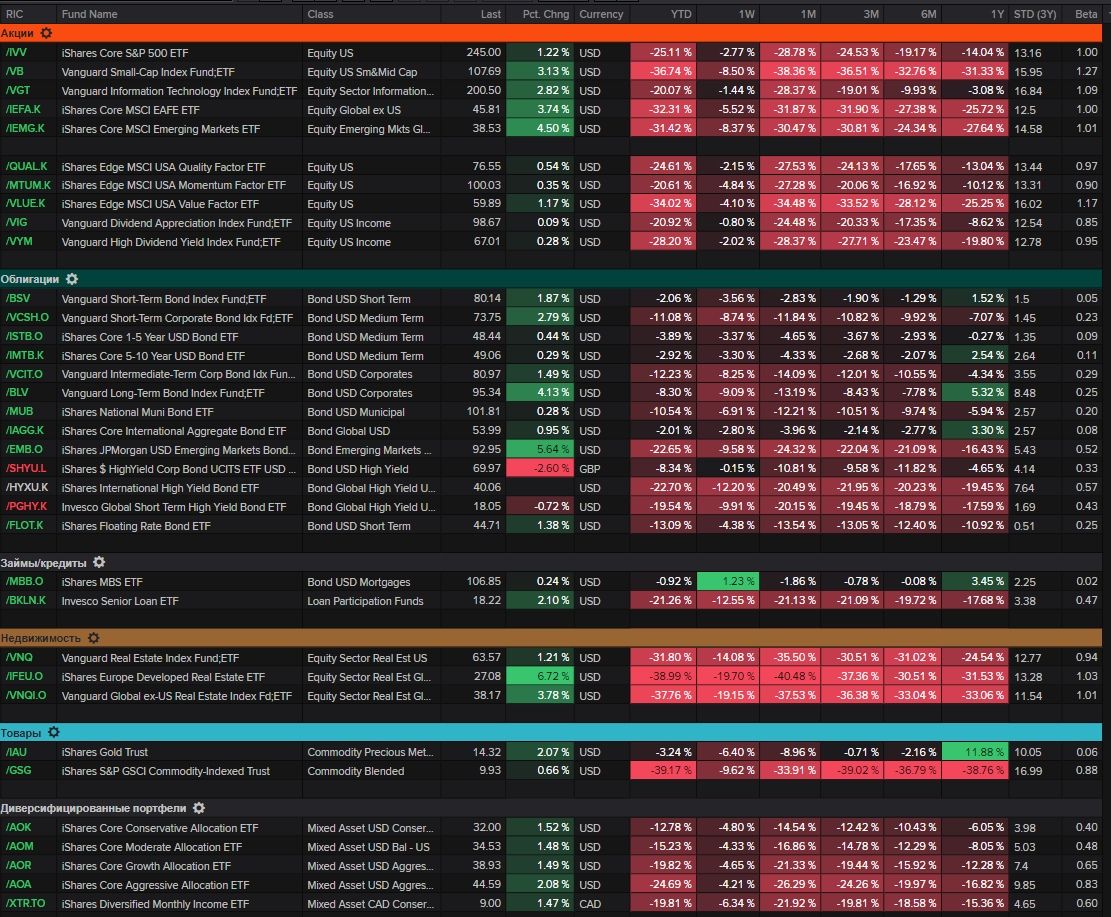This screenshot has width=1111, height=917.
Task: Click the 11.88 % 1Y cell for IAU
Action: 975,752
